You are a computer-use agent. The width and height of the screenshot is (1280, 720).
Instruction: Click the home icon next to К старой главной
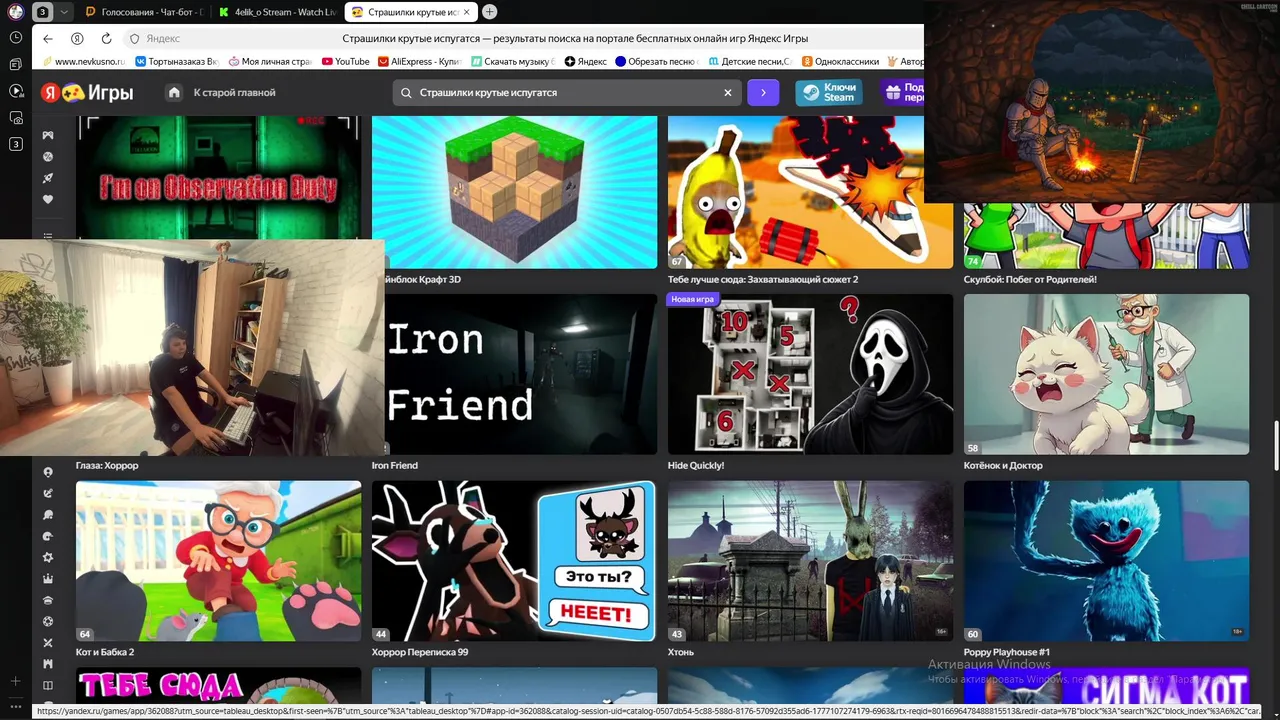[174, 92]
